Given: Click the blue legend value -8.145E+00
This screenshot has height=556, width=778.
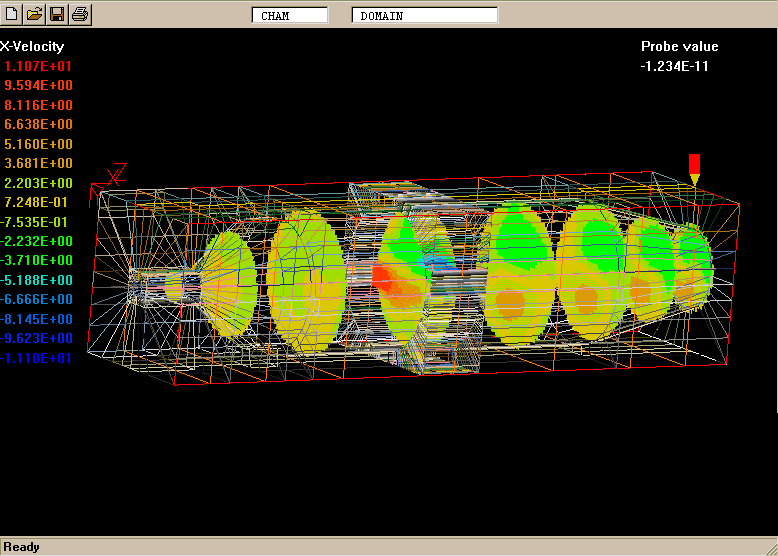Looking at the screenshot, I should [36, 319].
